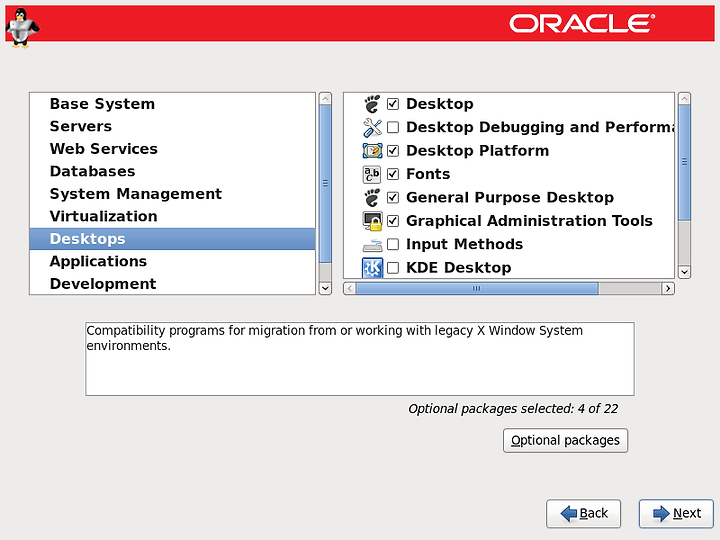720x540 pixels.
Task: Click the abc Fonts icon
Action: click(x=372, y=174)
